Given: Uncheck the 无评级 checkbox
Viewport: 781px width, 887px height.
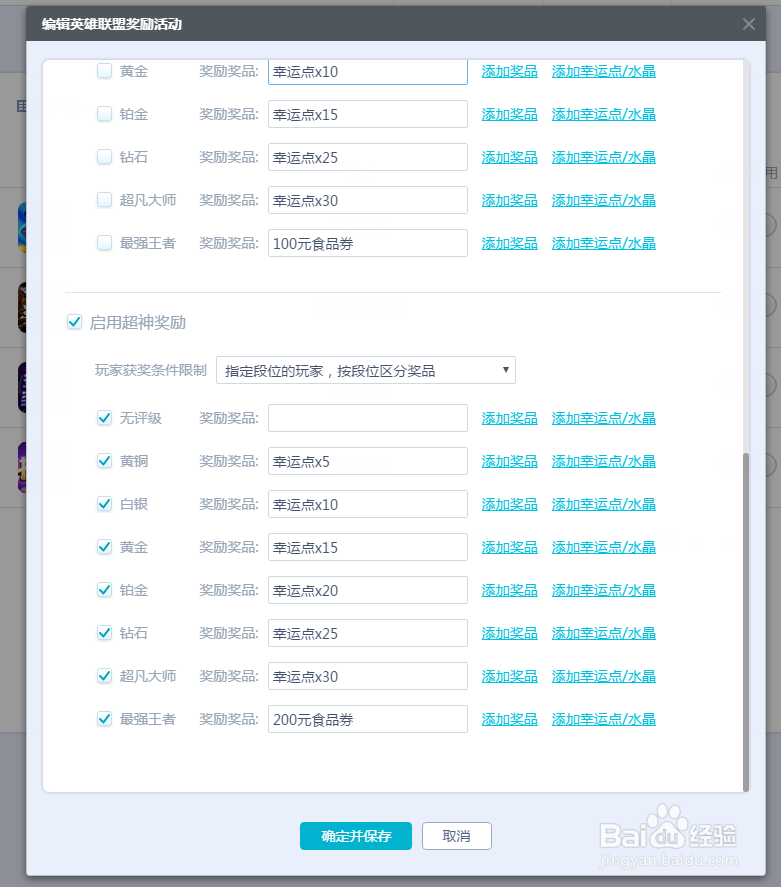Looking at the screenshot, I should (105, 418).
